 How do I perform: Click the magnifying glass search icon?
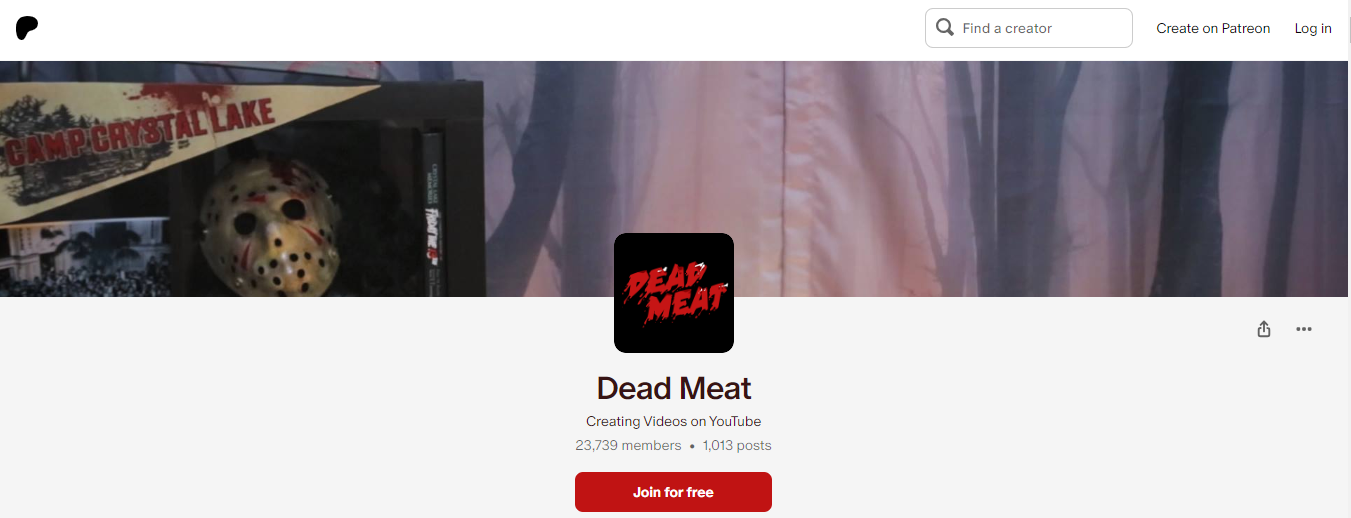click(x=944, y=28)
